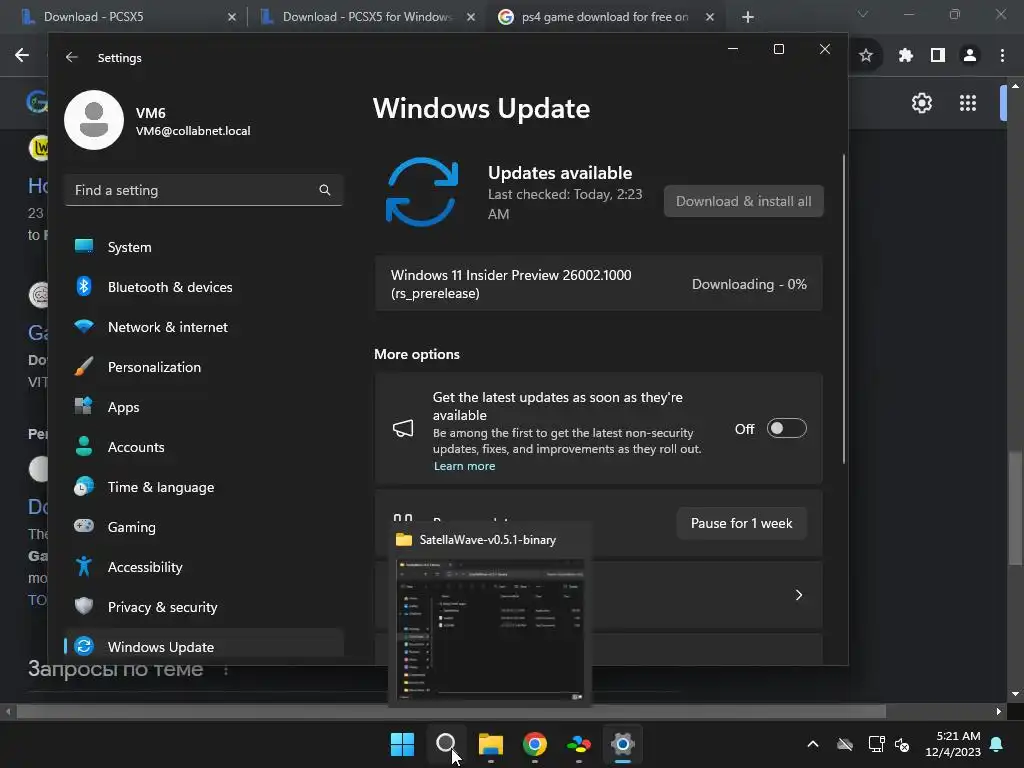This screenshot has width=1024, height=768.
Task: Click Chrome page horizontal scrollbar
Action: pos(451,711)
